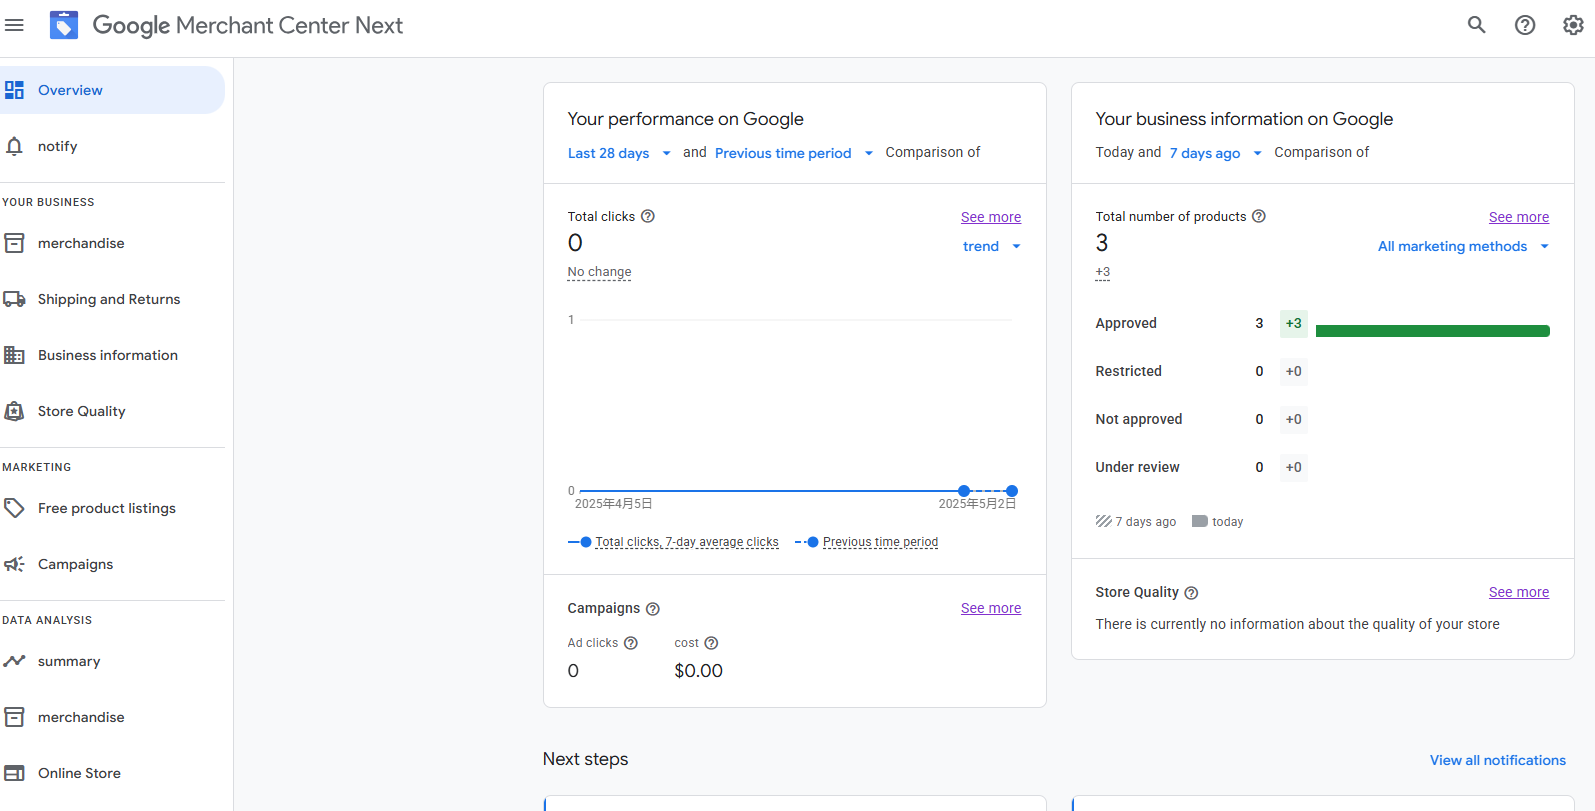Click the previous-period start chart point
Screen dimensions: 1595x811
tap(964, 491)
